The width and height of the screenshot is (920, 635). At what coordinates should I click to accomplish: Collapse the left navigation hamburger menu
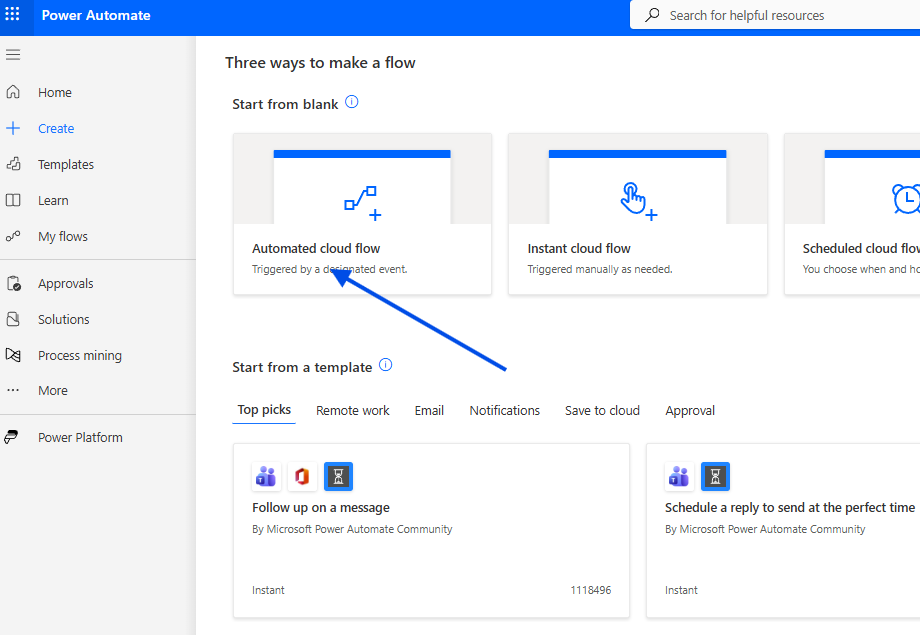(13, 54)
